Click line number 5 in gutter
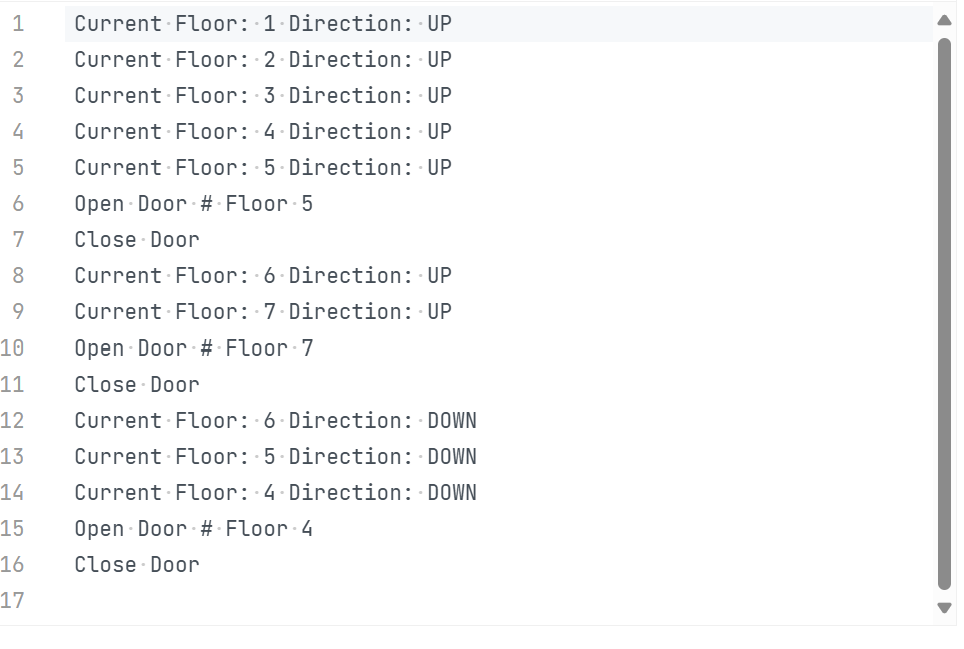 coord(18,168)
